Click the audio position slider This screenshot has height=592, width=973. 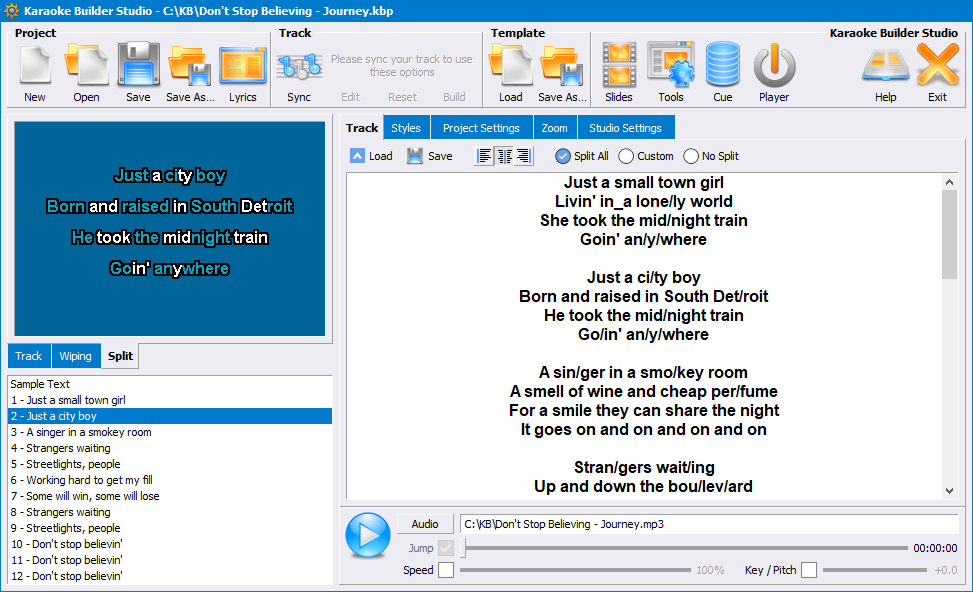point(684,548)
